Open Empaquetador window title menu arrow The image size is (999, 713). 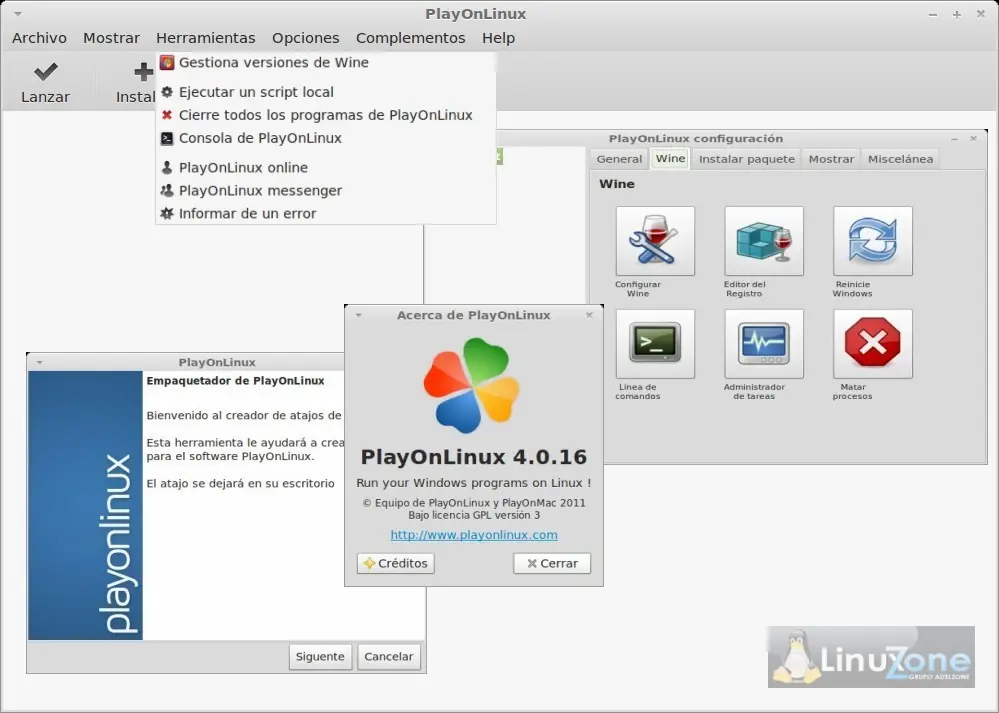pyautogui.click(x=40, y=363)
